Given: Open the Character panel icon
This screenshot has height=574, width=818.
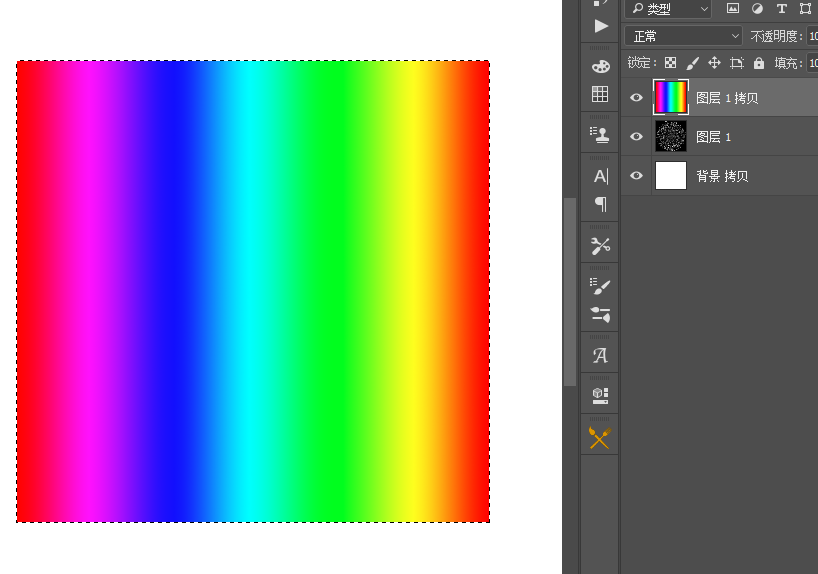Looking at the screenshot, I should (x=600, y=176).
